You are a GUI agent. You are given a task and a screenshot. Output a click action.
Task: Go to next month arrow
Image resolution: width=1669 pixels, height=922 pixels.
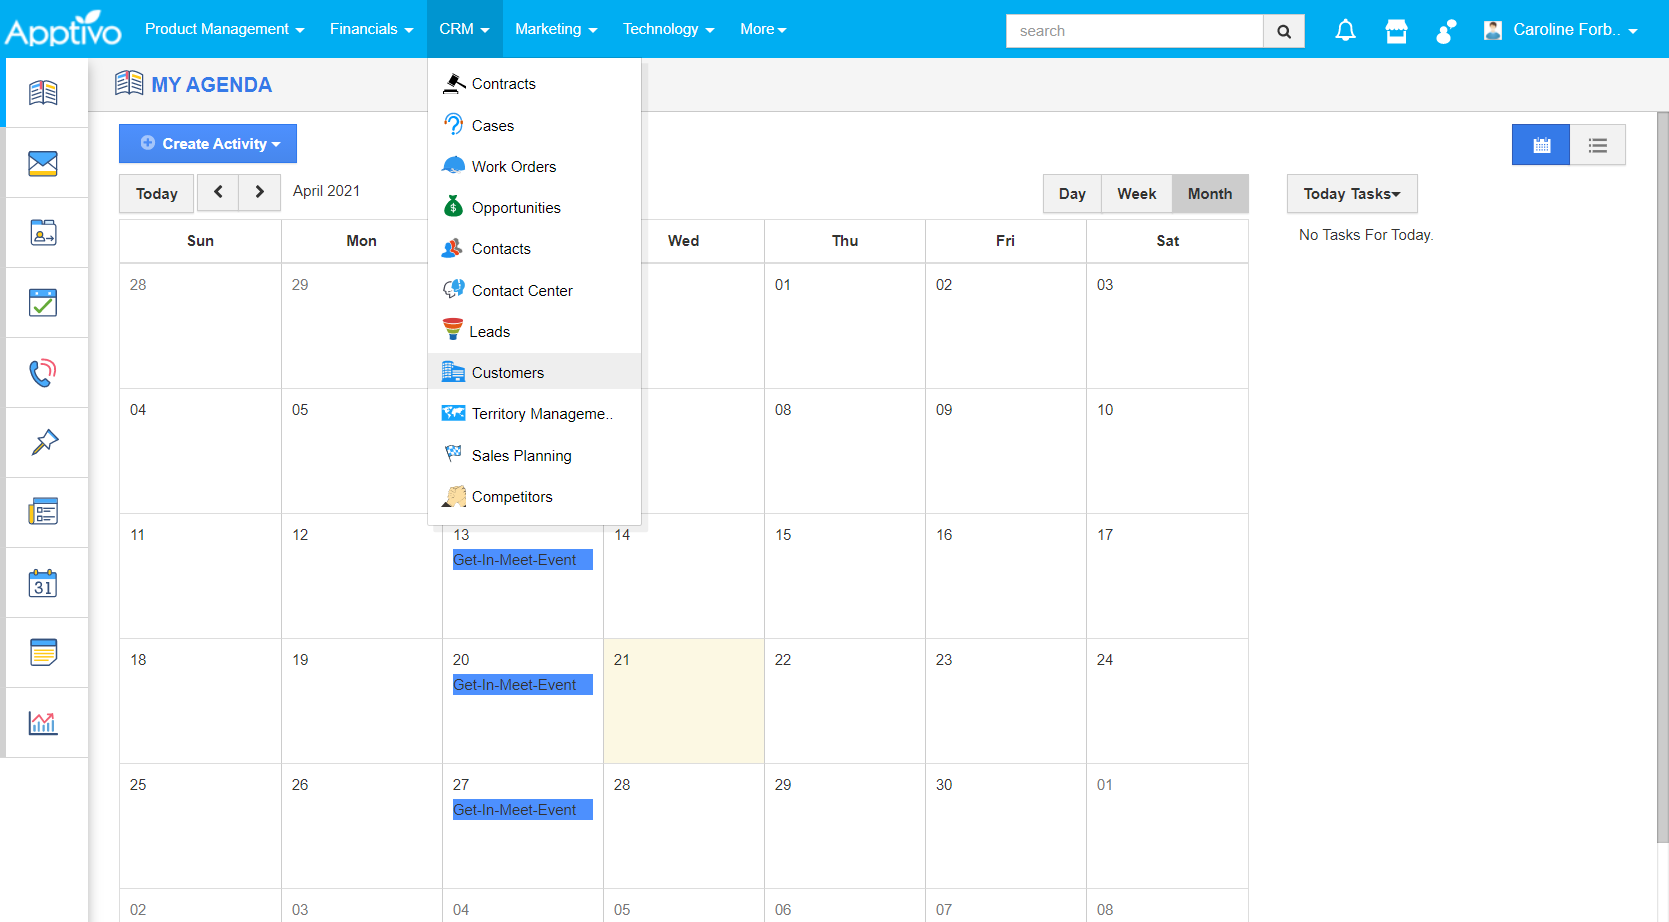pos(260,192)
